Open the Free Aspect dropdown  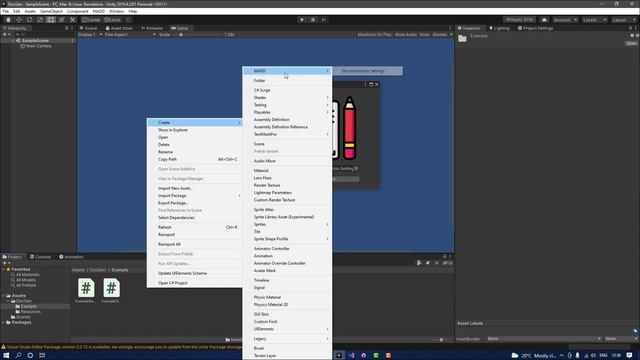(130, 35)
